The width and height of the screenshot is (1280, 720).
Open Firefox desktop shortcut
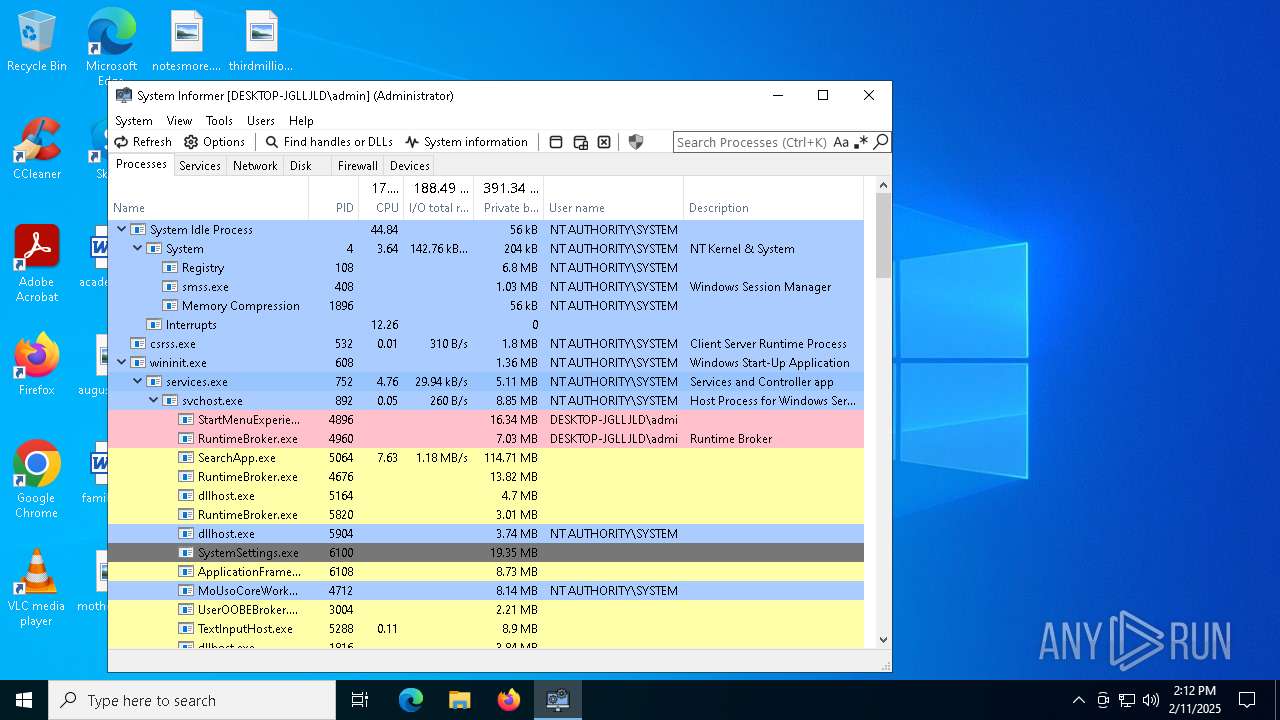[x=37, y=364]
